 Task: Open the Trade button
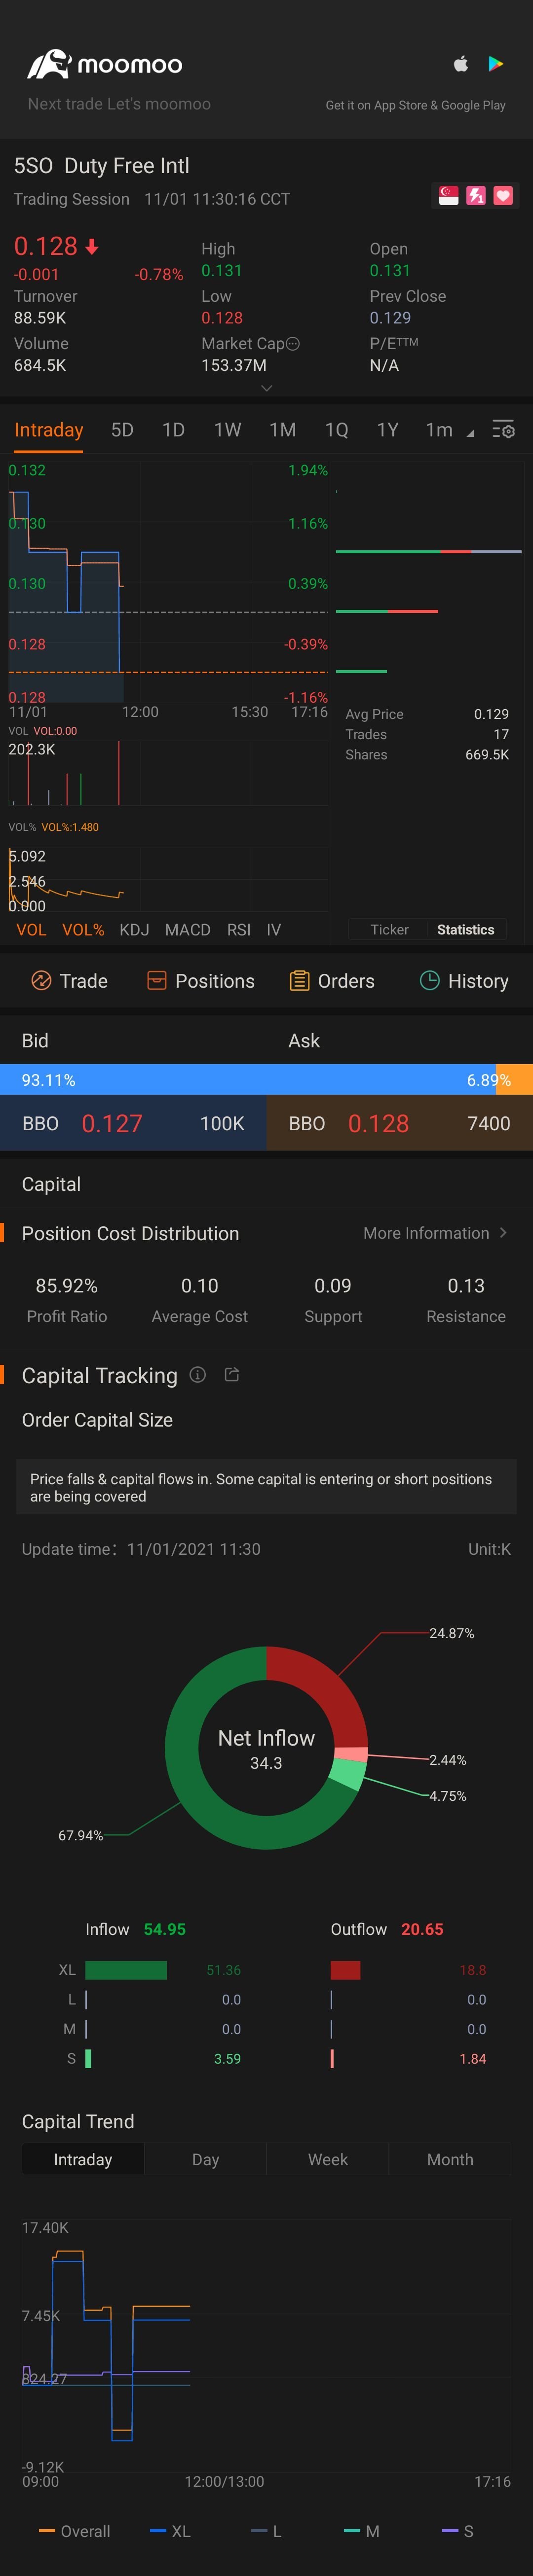pos(69,981)
